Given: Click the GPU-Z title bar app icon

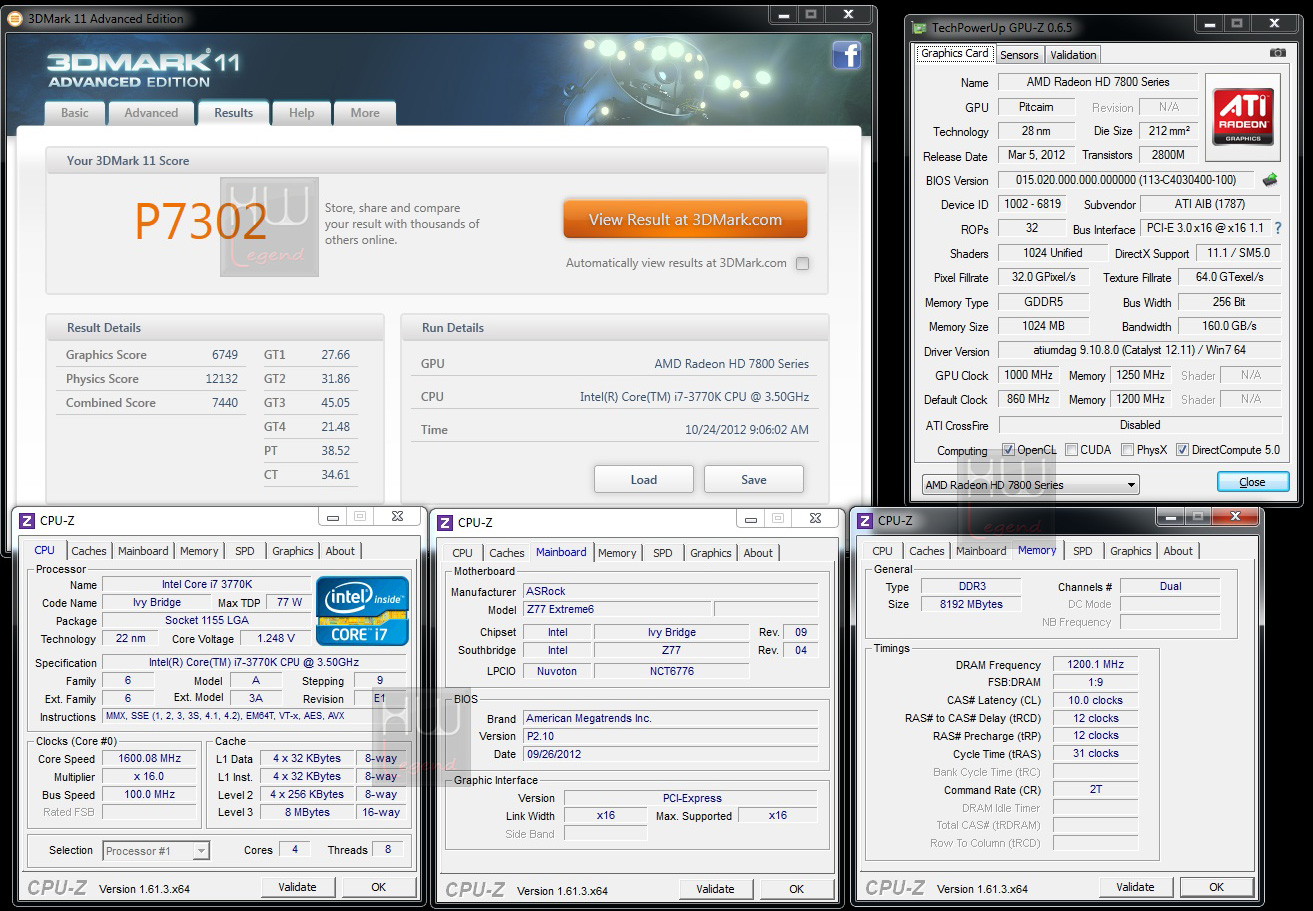Looking at the screenshot, I should tap(919, 27).
